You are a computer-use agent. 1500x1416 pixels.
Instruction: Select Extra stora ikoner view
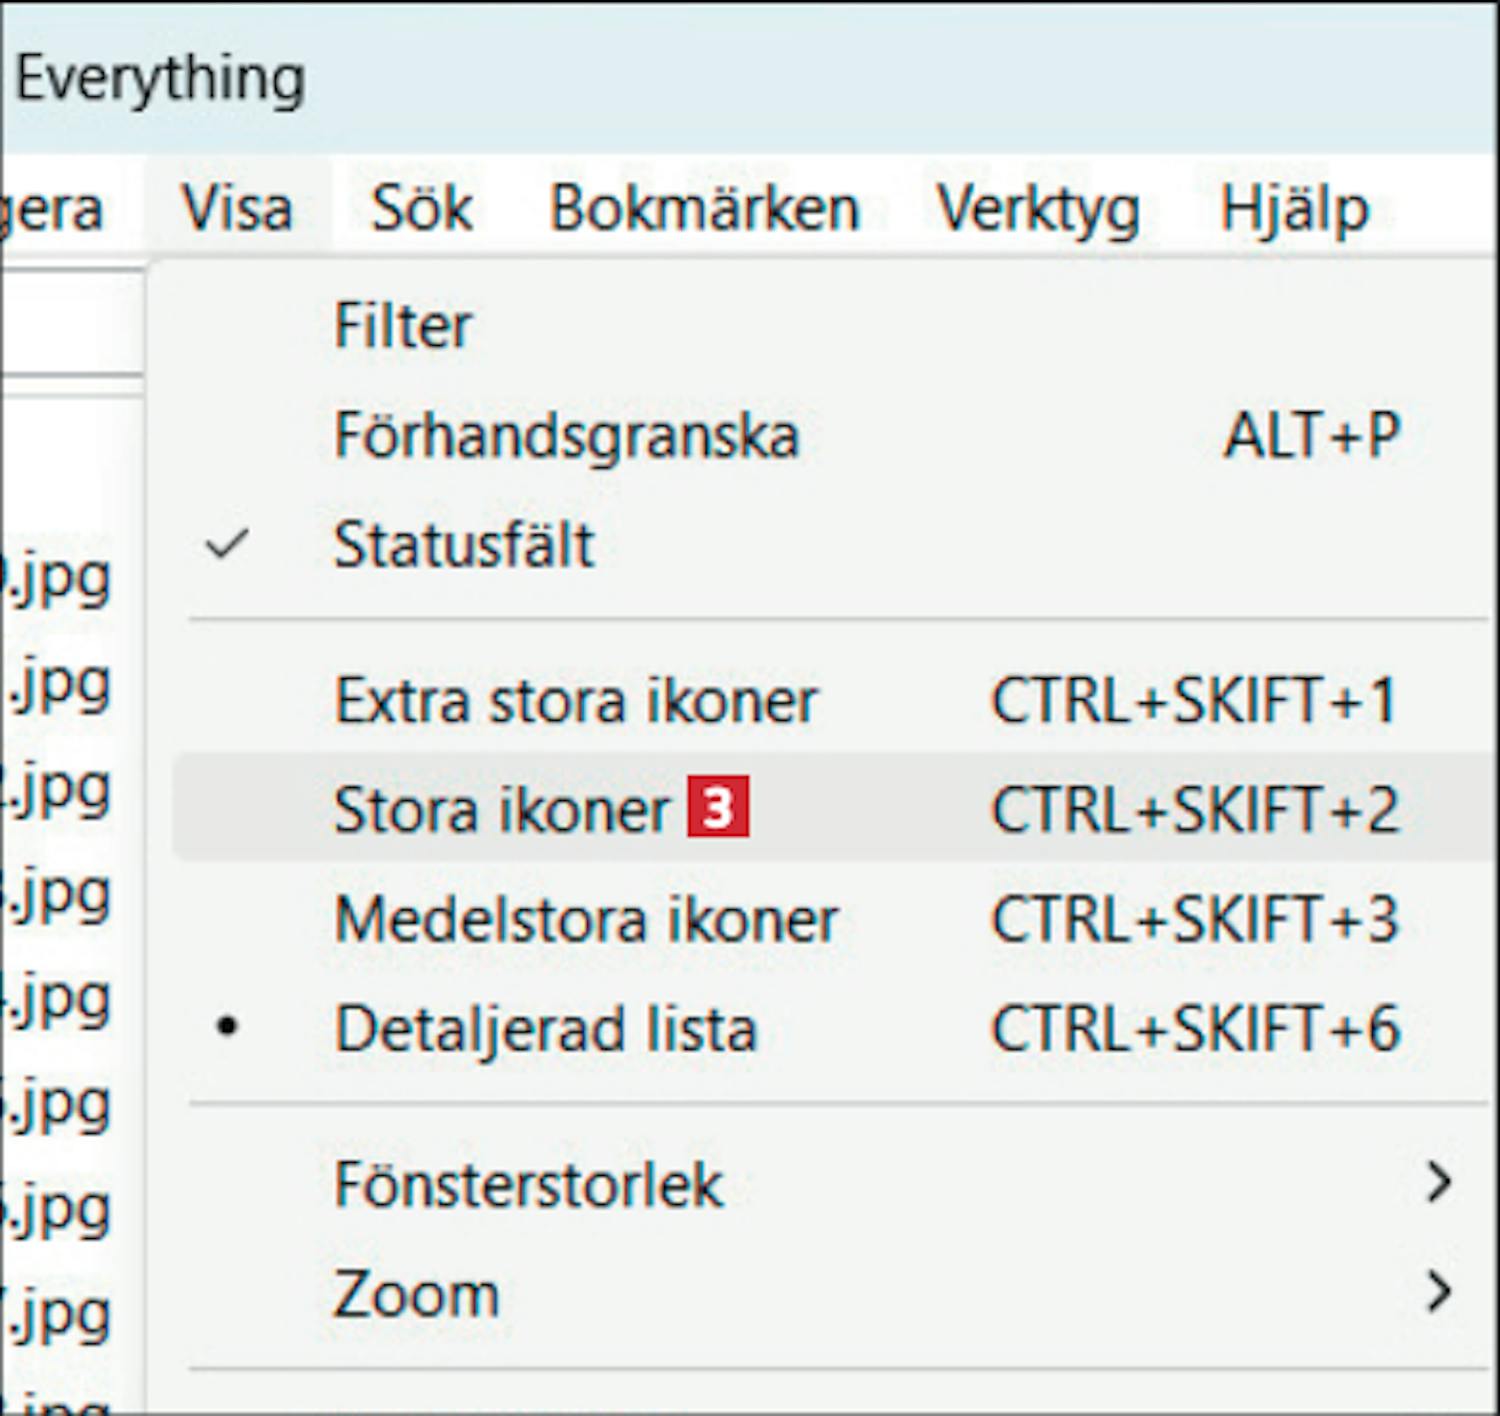(x=576, y=700)
